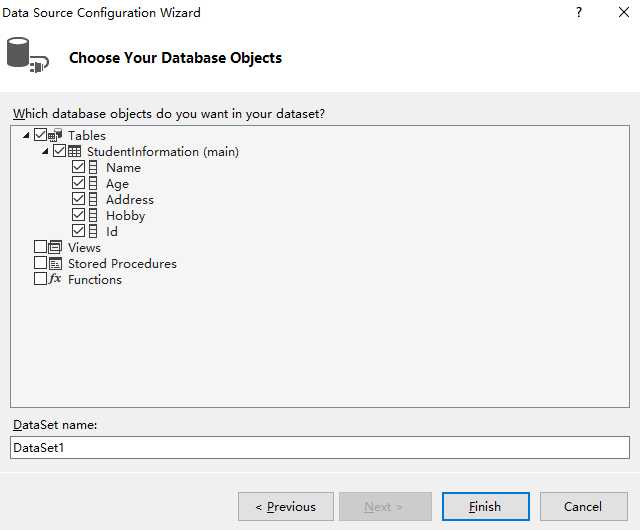Select the Functions label in tree
The width and height of the screenshot is (640, 530).
95,280
